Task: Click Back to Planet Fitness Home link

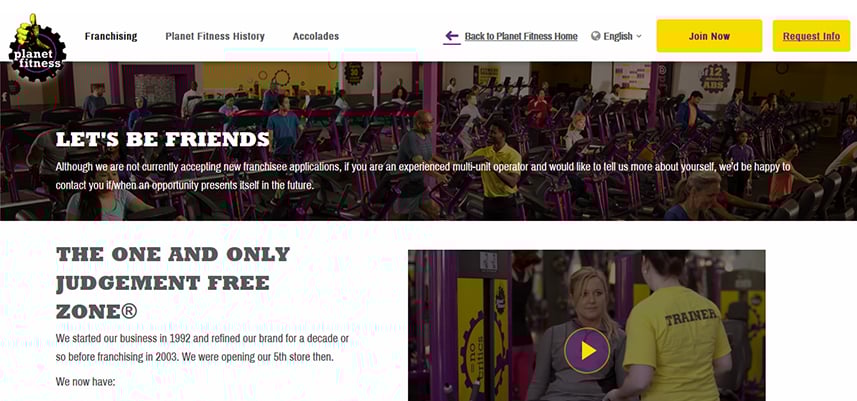Action: (521, 36)
